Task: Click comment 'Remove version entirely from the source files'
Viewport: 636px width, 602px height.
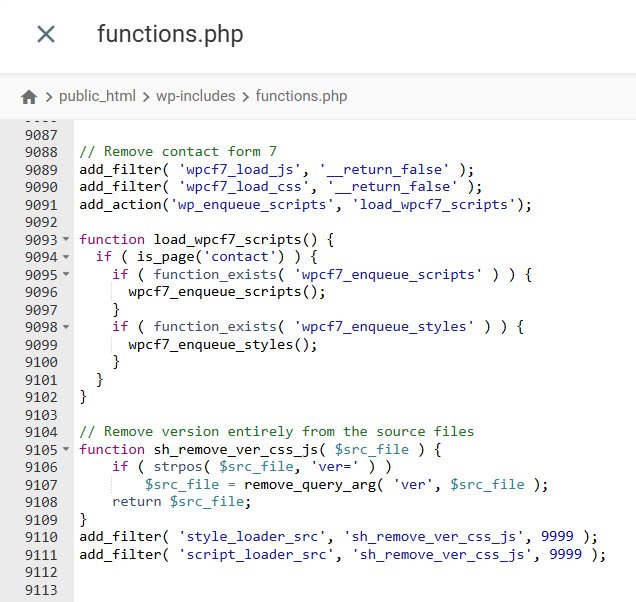Action: (277, 432)
